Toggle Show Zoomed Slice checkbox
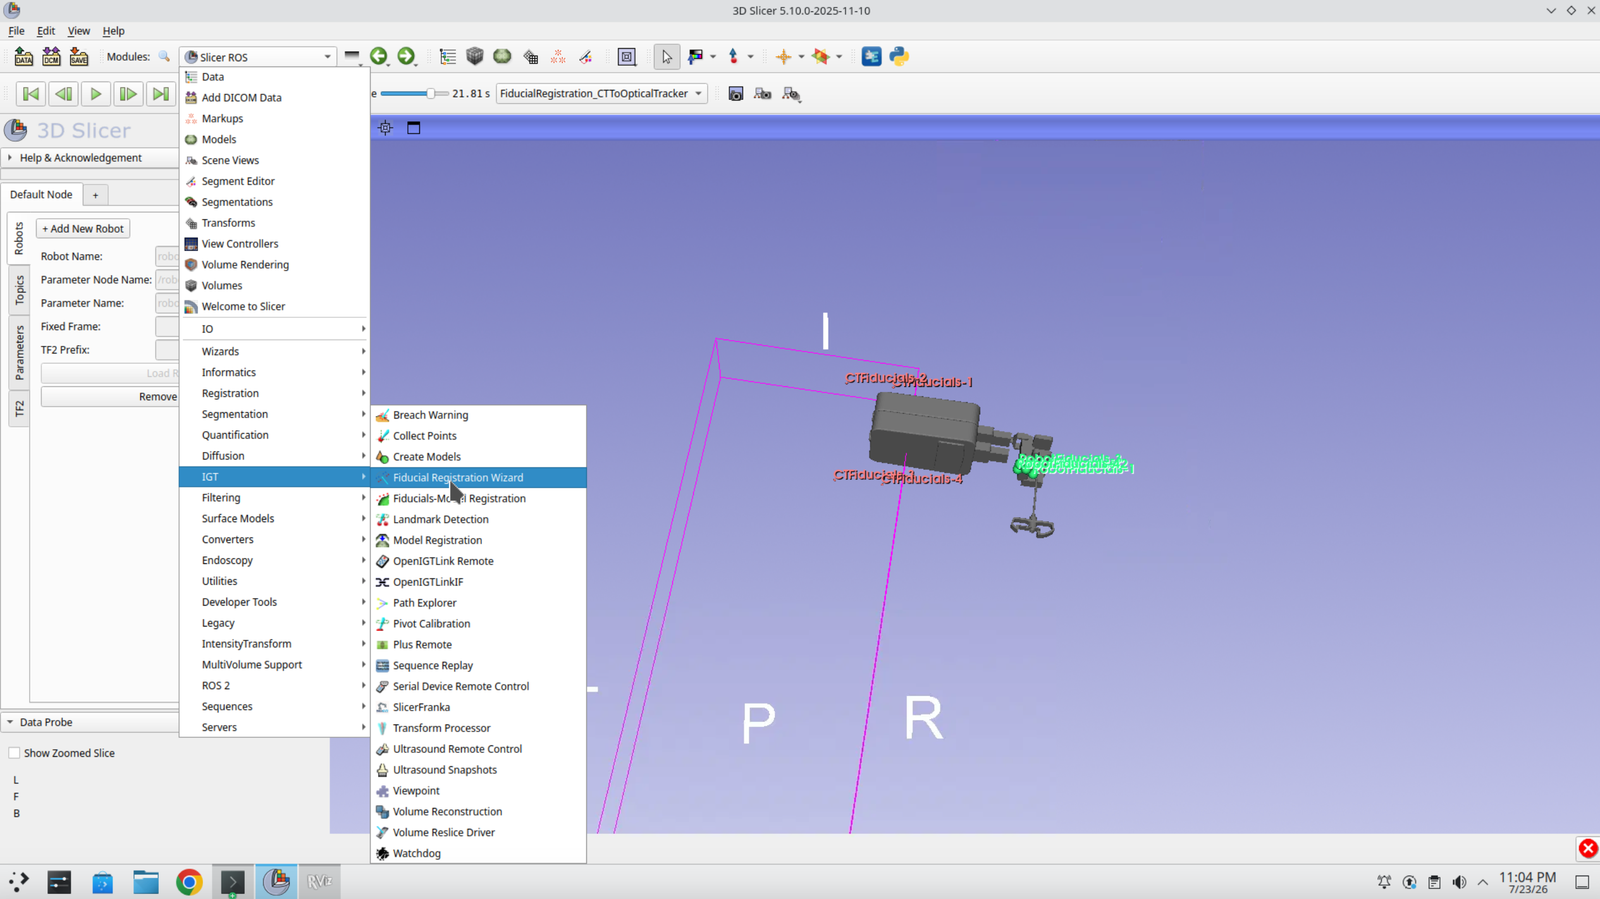The image size is (1600, 899). [x=14, y=753]
